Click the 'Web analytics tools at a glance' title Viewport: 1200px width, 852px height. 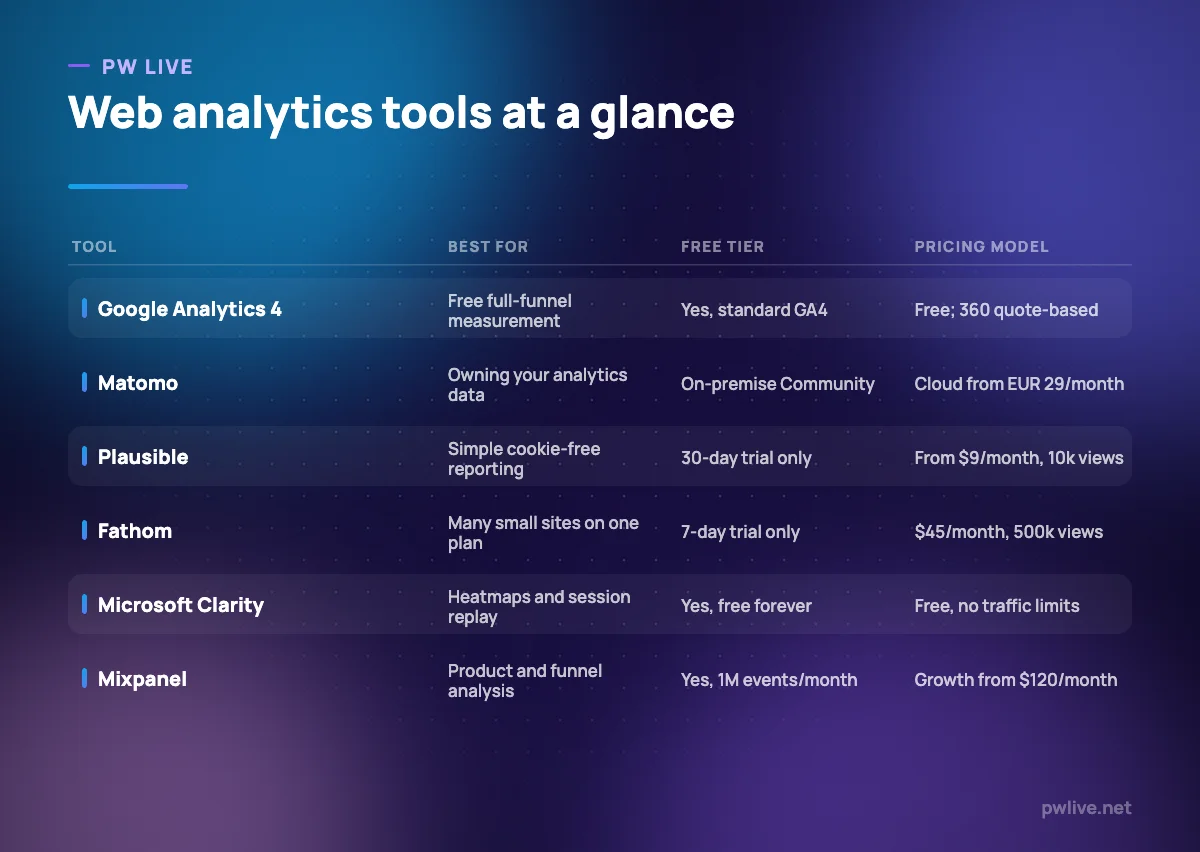401,113
